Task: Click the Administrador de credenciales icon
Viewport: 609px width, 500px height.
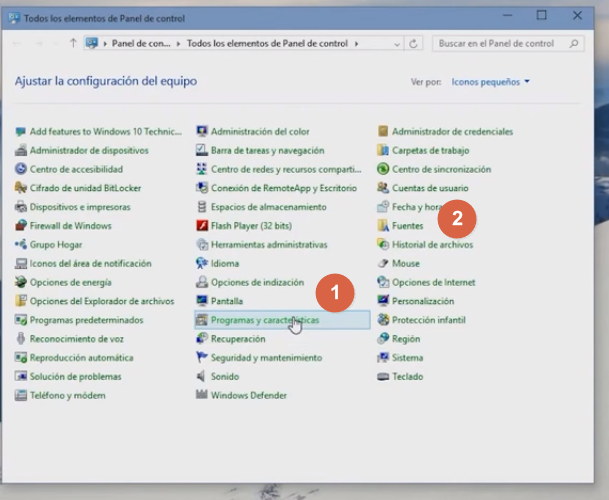Action: (x=383, y=131)
